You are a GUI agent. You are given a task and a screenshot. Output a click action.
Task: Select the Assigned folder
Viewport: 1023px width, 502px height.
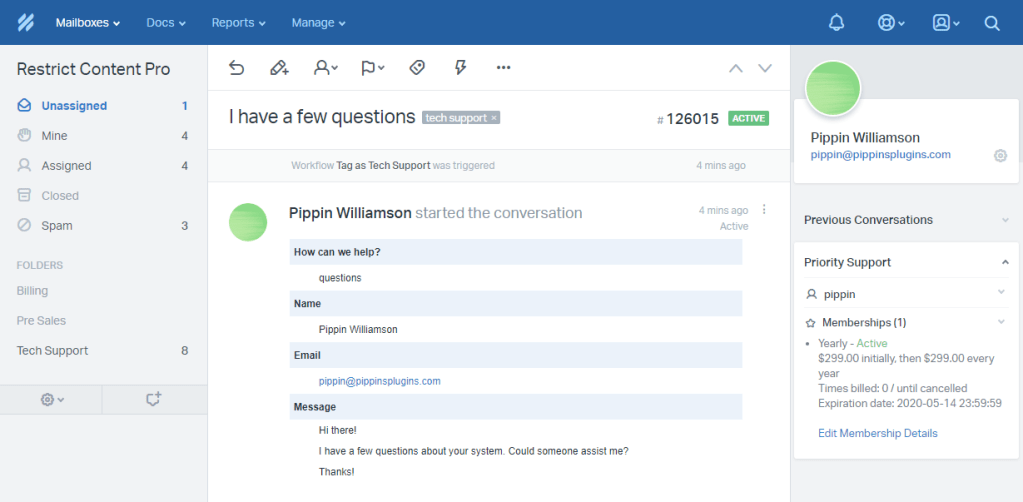pos(103,166)
